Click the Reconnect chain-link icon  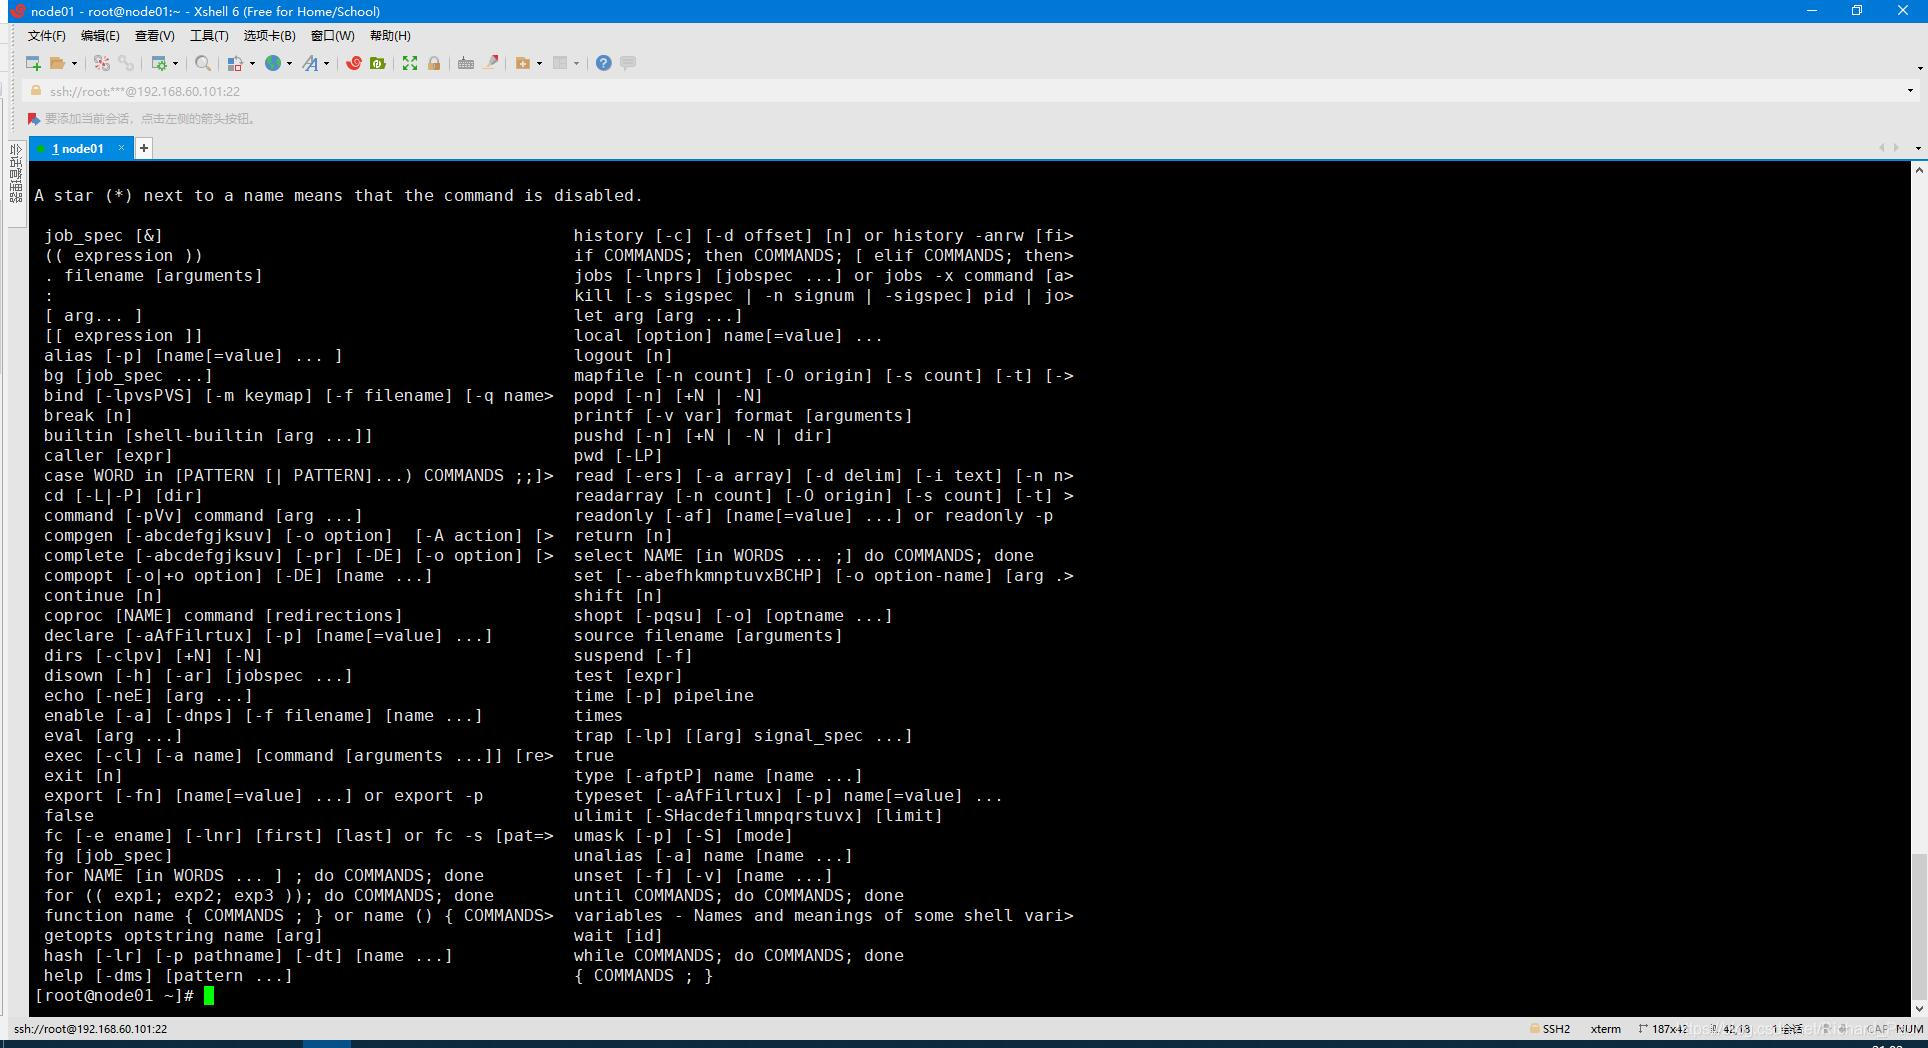point(126,63)
